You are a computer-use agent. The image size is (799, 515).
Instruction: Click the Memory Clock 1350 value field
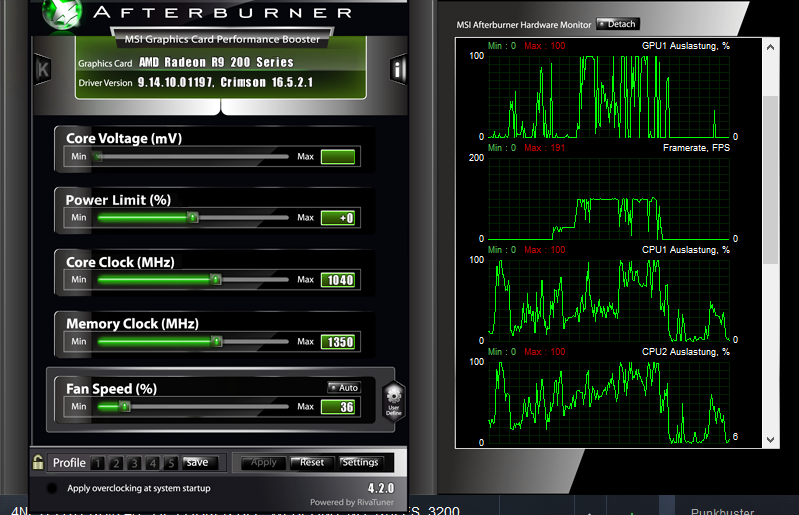coord(338,342)
